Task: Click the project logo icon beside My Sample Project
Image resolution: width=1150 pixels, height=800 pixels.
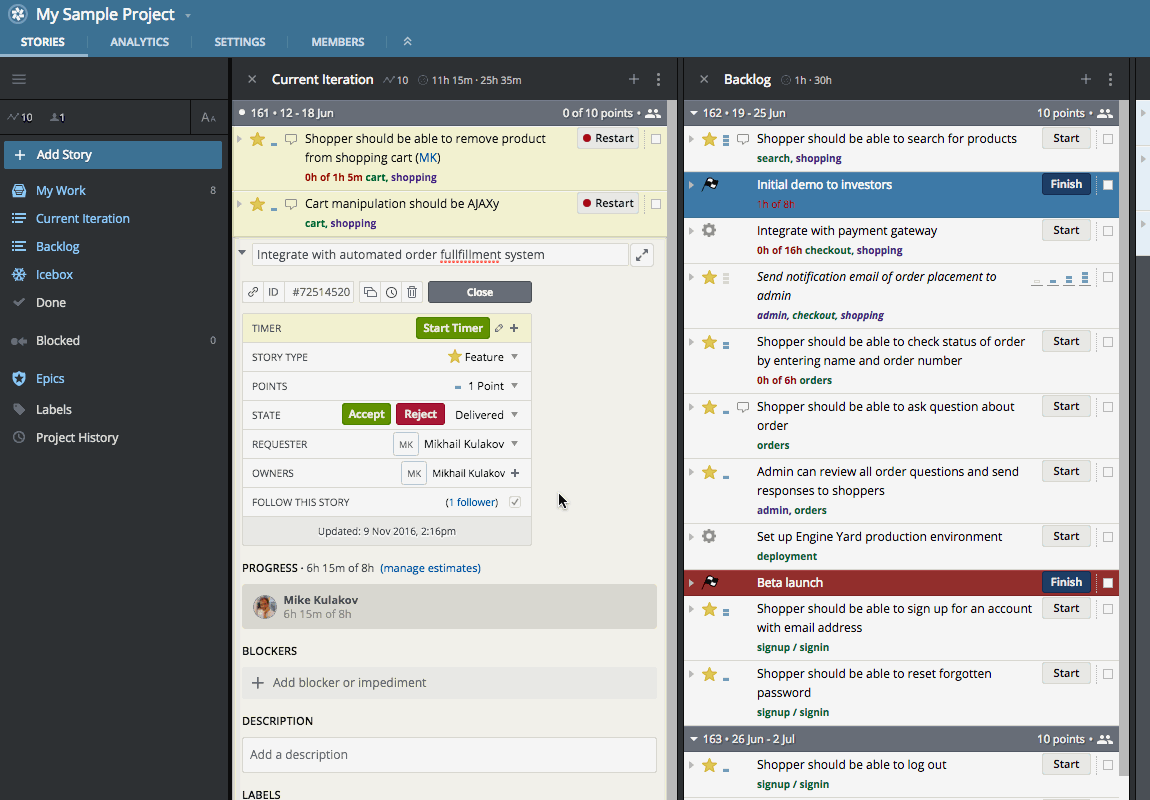Action: pyautogui.click(x=18, y=14)
